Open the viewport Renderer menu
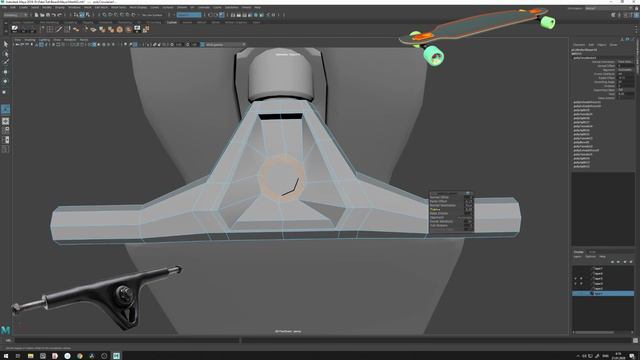This screenshot has height=360, width=640. point(70,40)
